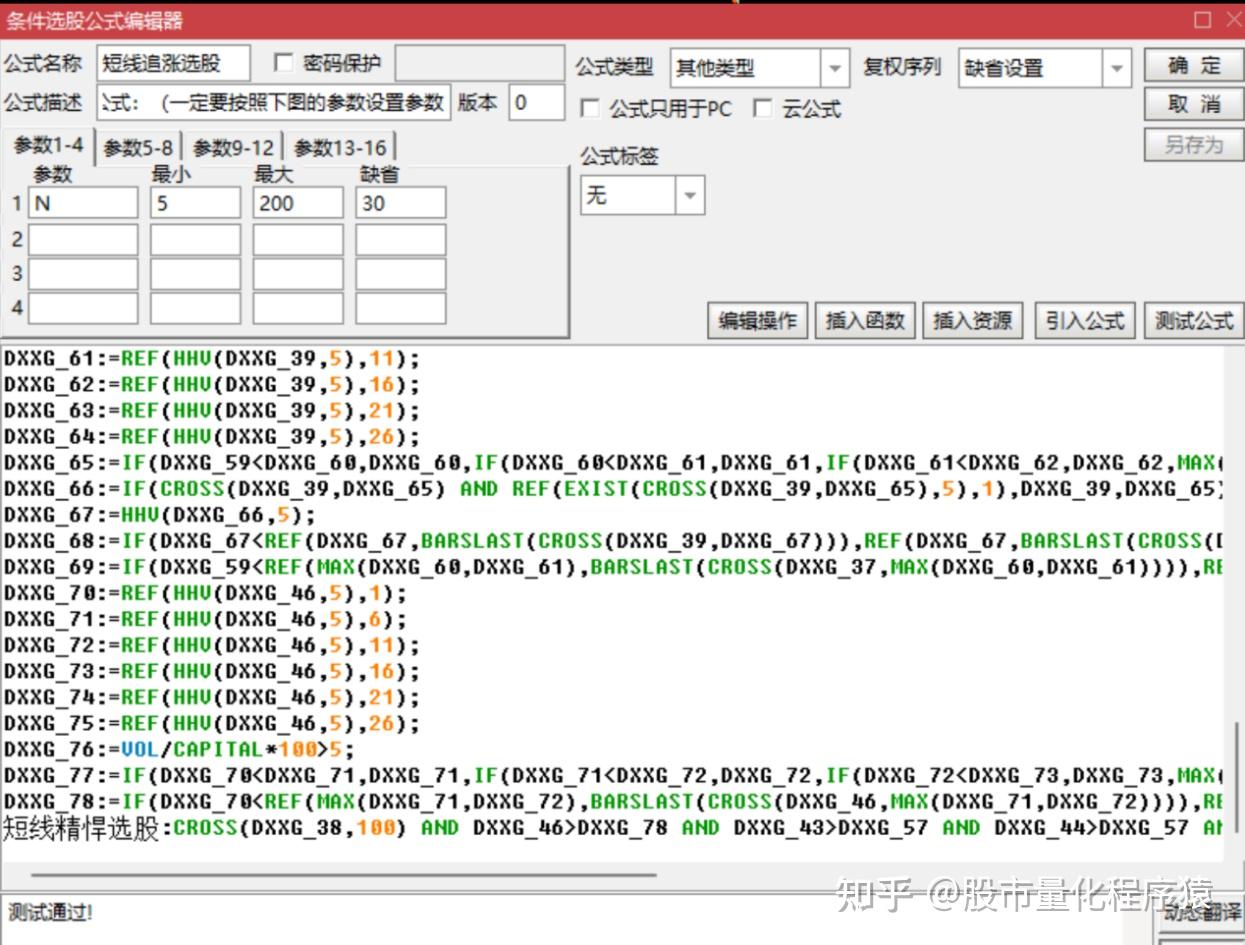Click the 公式描述 text field
Viewport: 1245px width, 945px height.
[274, 103]
